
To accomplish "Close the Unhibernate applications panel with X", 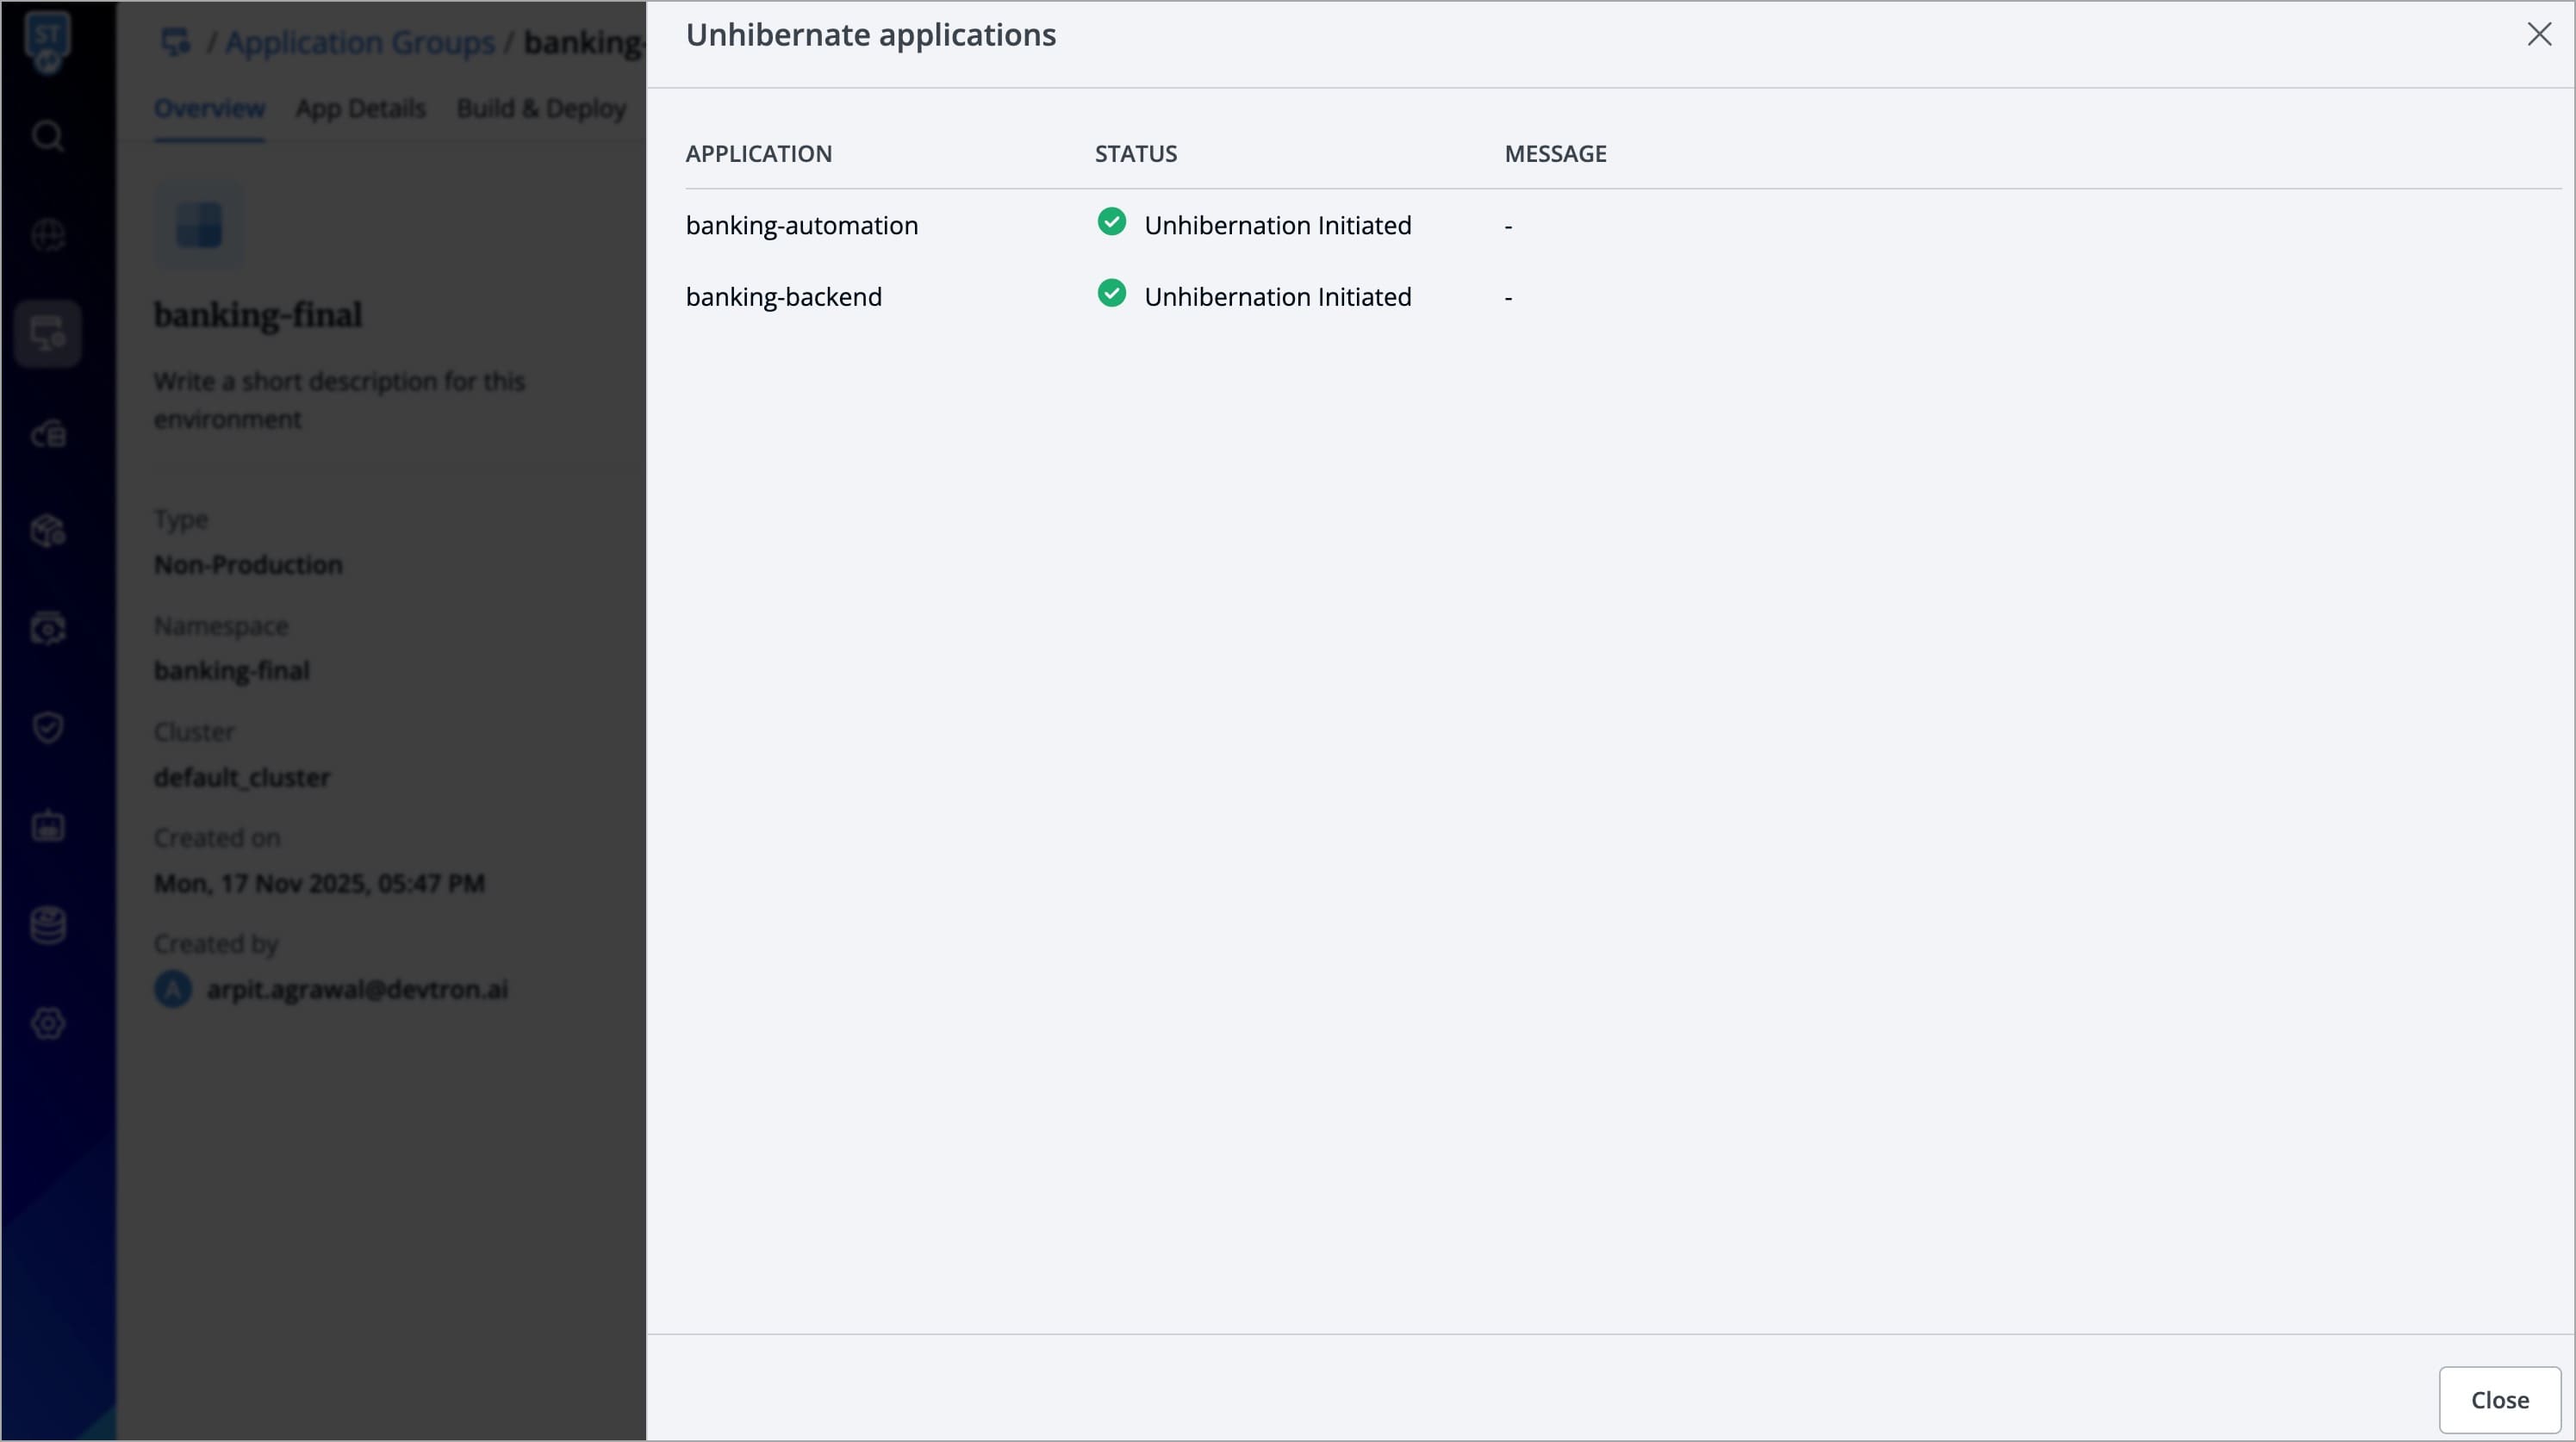I will [2538, 35].
